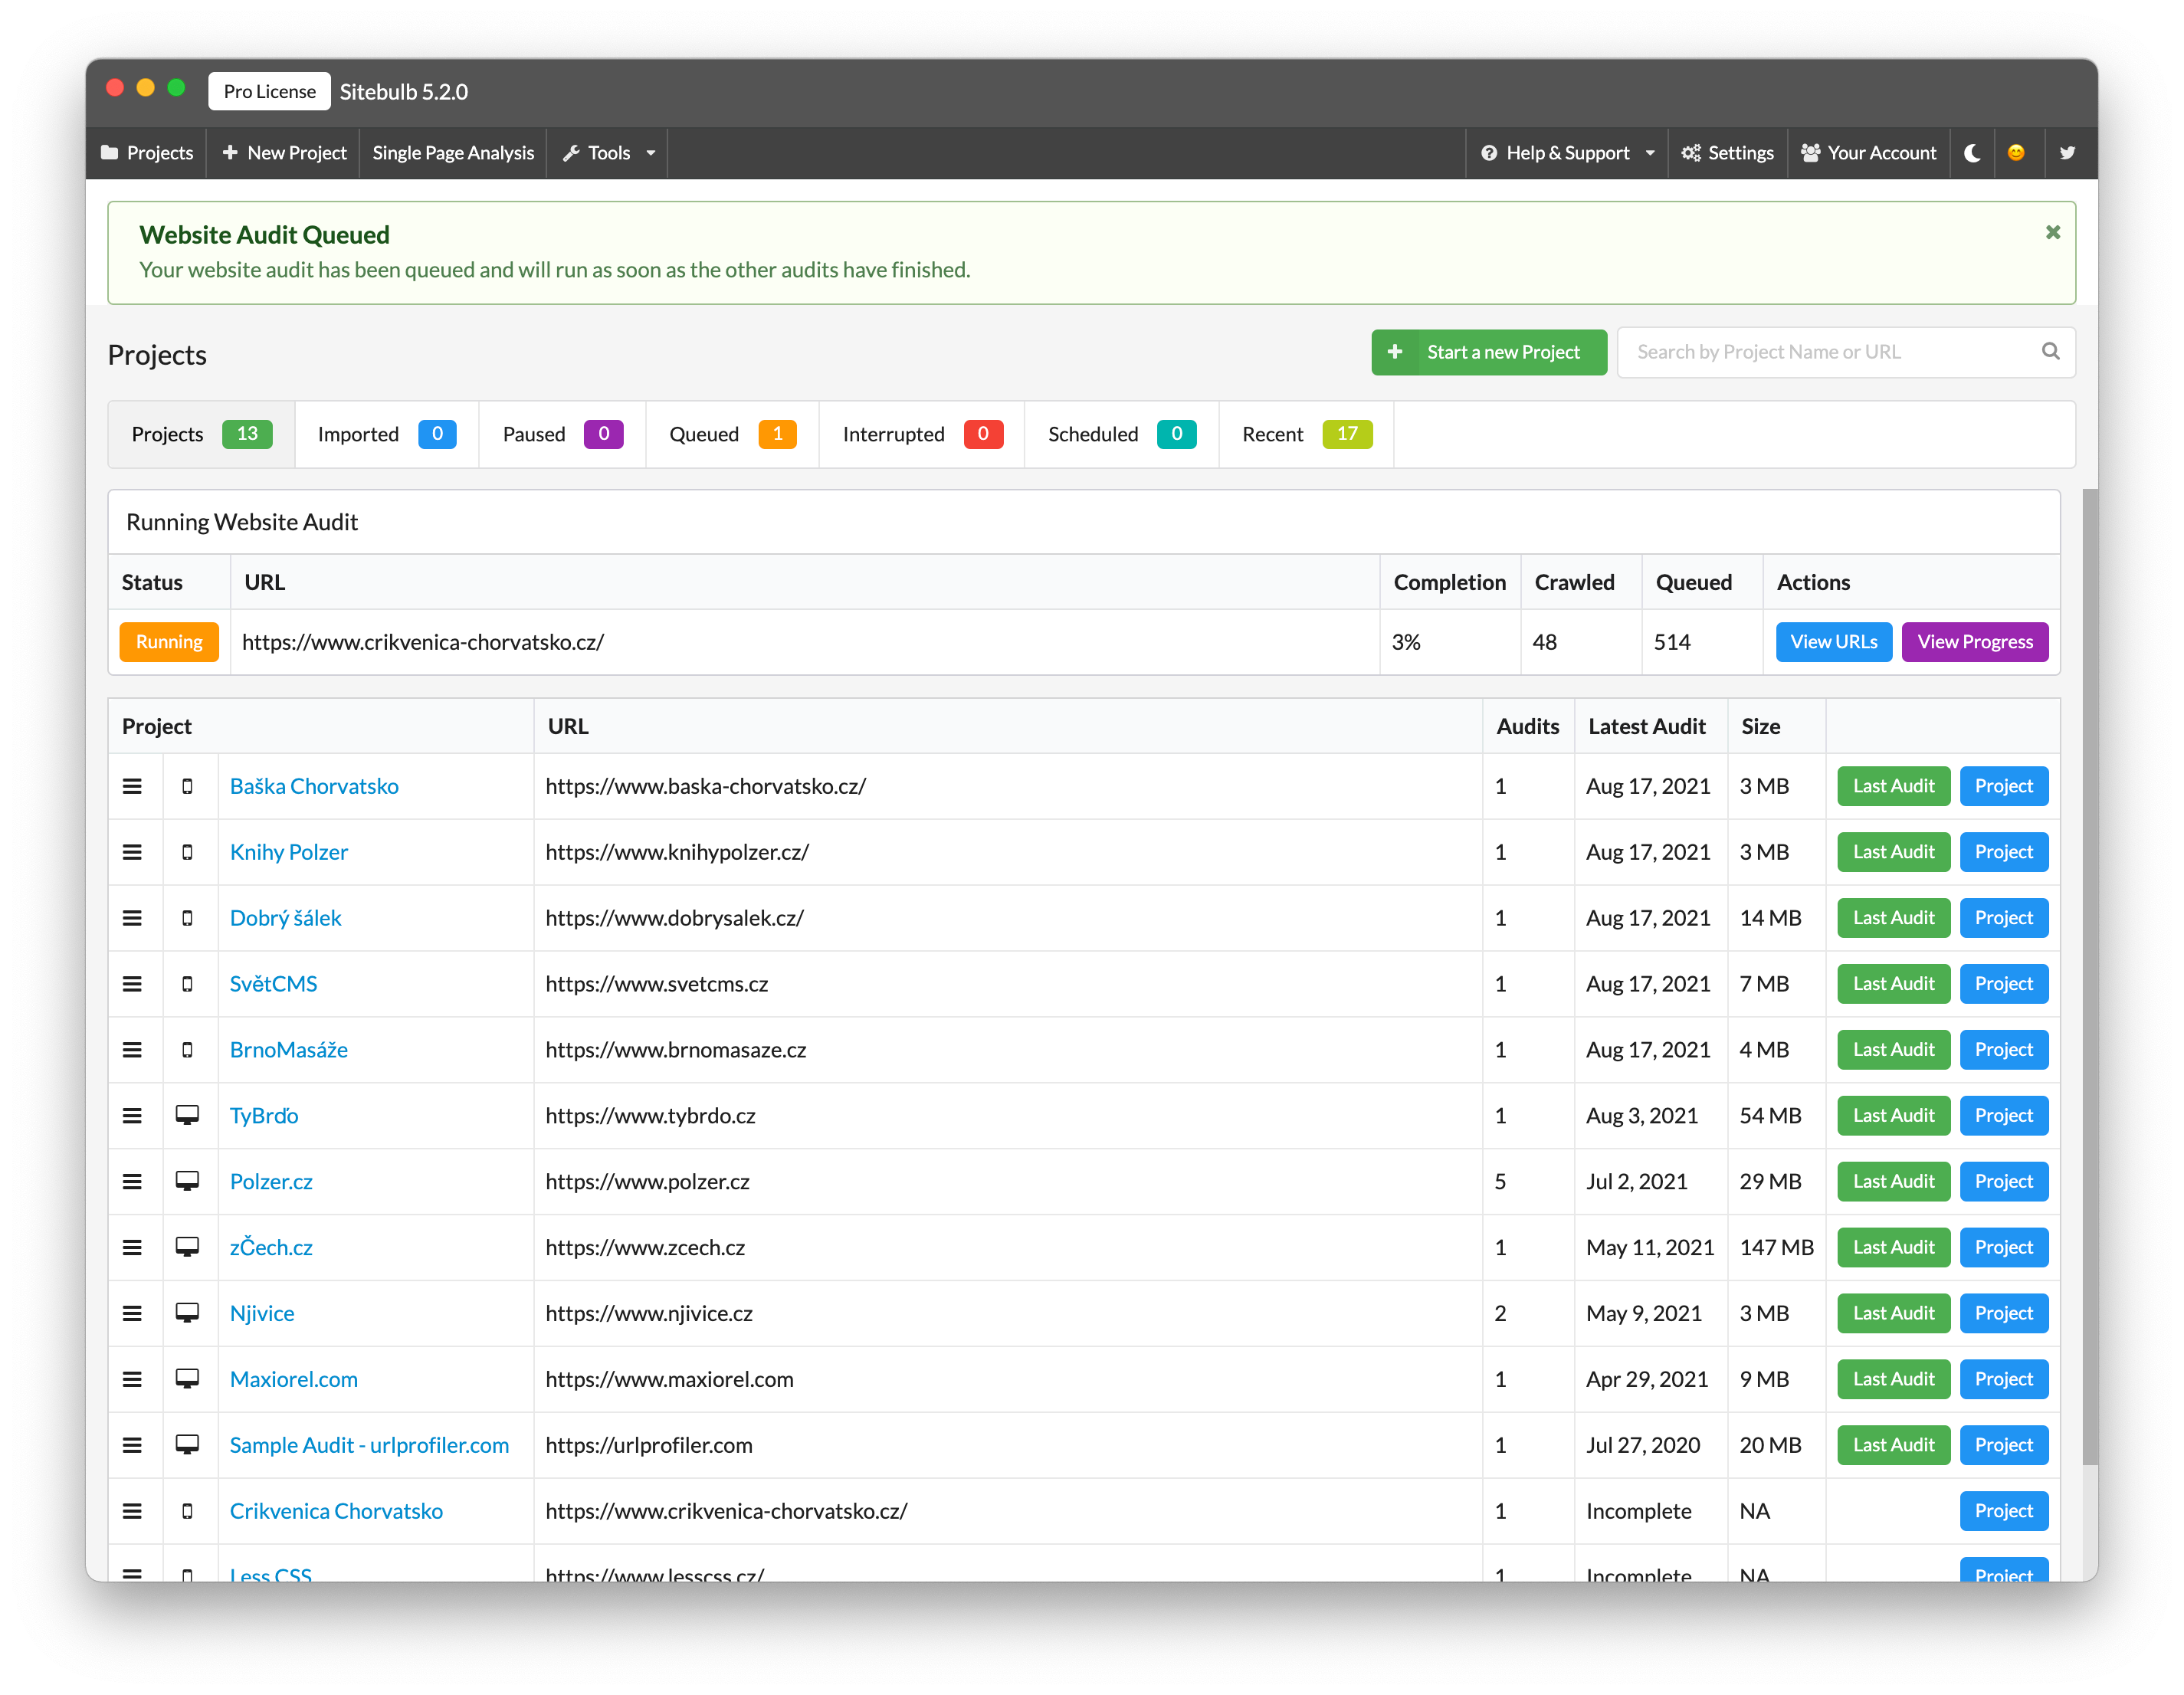Switch to the Queued tab
Viewport: 2184px width, 1695px height.
pyautogui.click(x=733, y=434)
